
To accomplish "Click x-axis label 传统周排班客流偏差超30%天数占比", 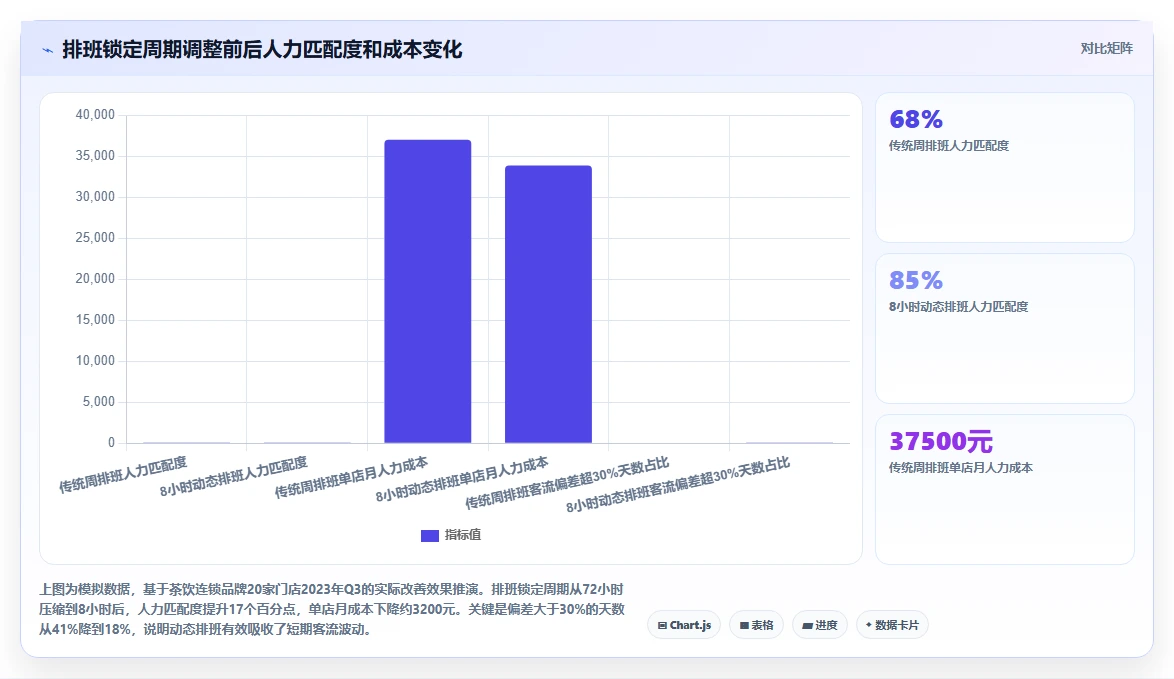I will coord(567,483).
